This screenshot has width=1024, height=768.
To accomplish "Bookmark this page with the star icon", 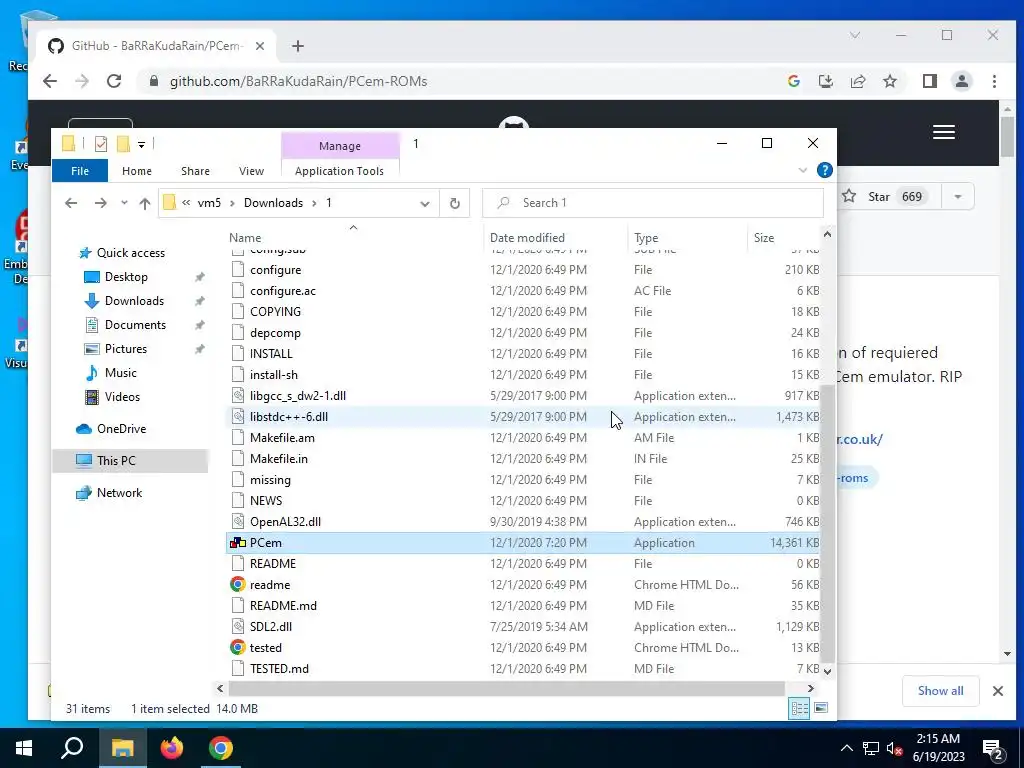I will [890, 81].
